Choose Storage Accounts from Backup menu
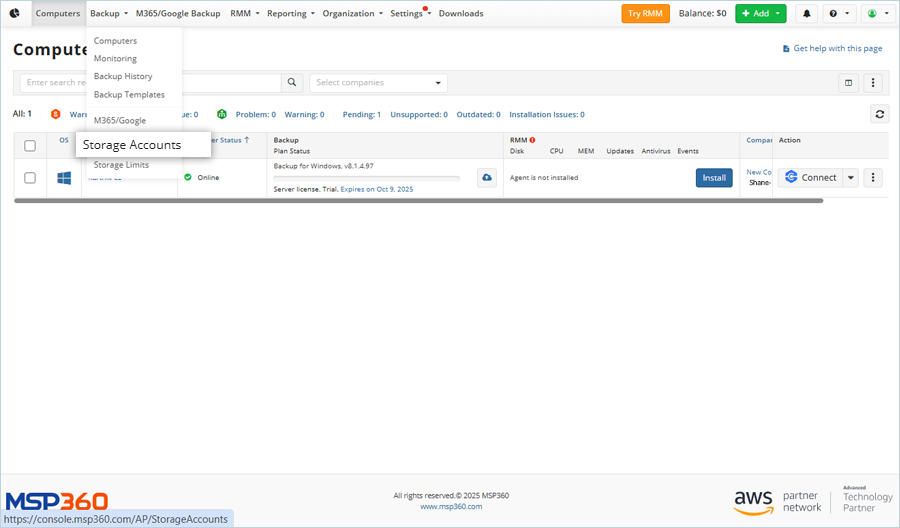 [x=132, y=145]
